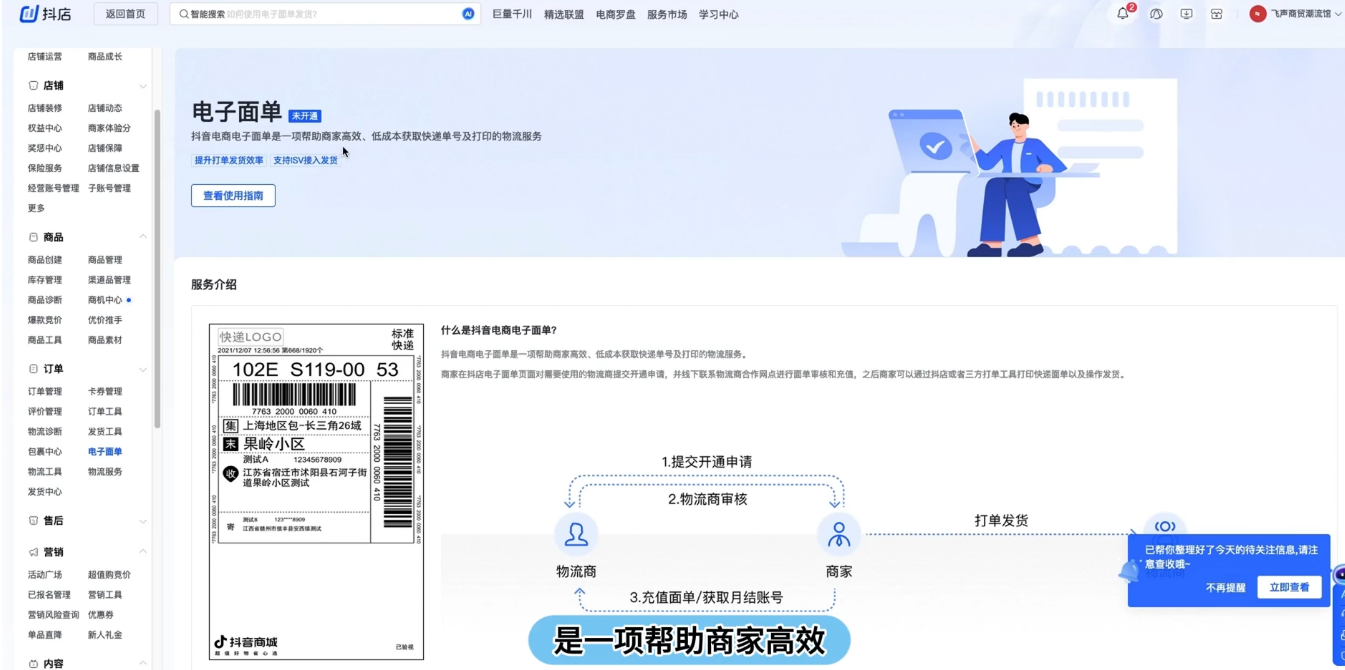Click the AI assistant icon in search bar
Viewport: 1345px width, 670px height.
468,14
